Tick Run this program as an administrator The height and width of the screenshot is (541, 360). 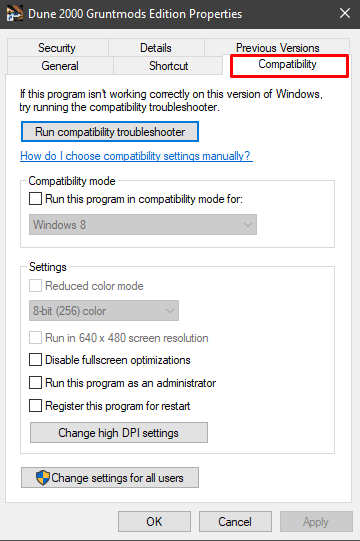point(35,383)
